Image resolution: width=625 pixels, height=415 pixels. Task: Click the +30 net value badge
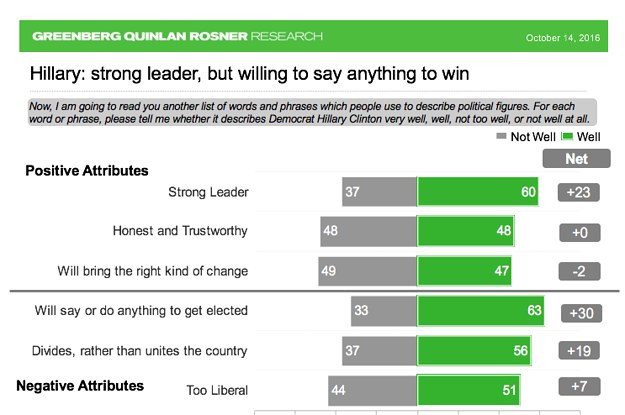pyautogui.click(x=578, y=312)
